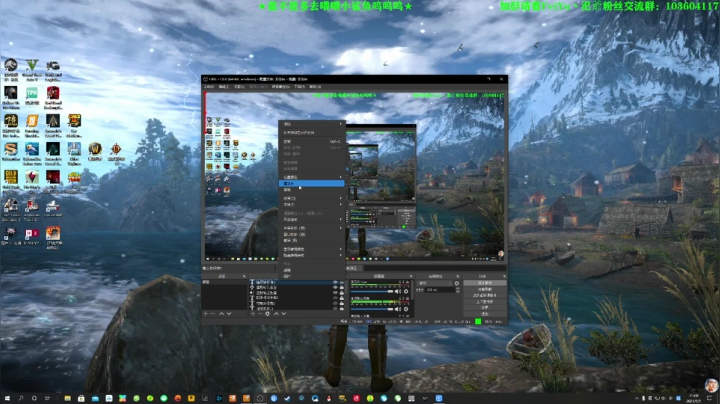Pop out the Audio Mixer dock header icon
Screen dimensions: 720x404
click(x=411, y=276)
